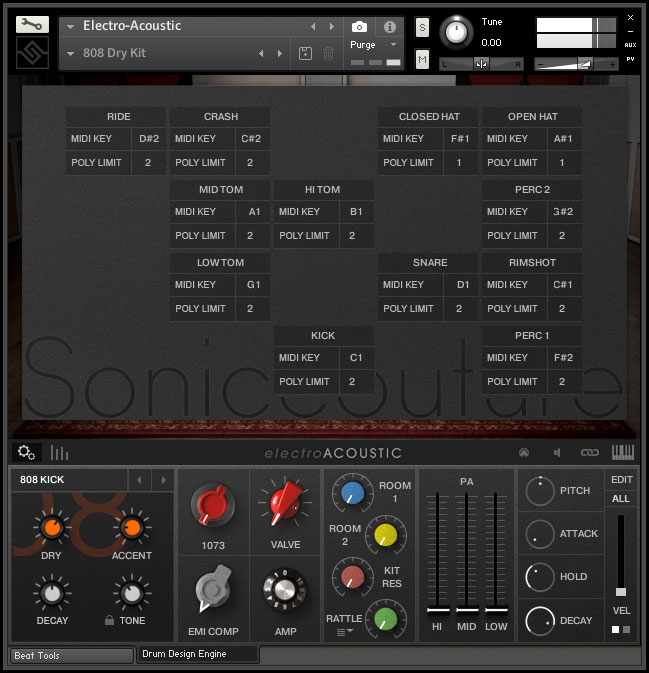Change the RIDE MIDI KEY value D#2
Viewport: 649px width, 673px height.
149,139
